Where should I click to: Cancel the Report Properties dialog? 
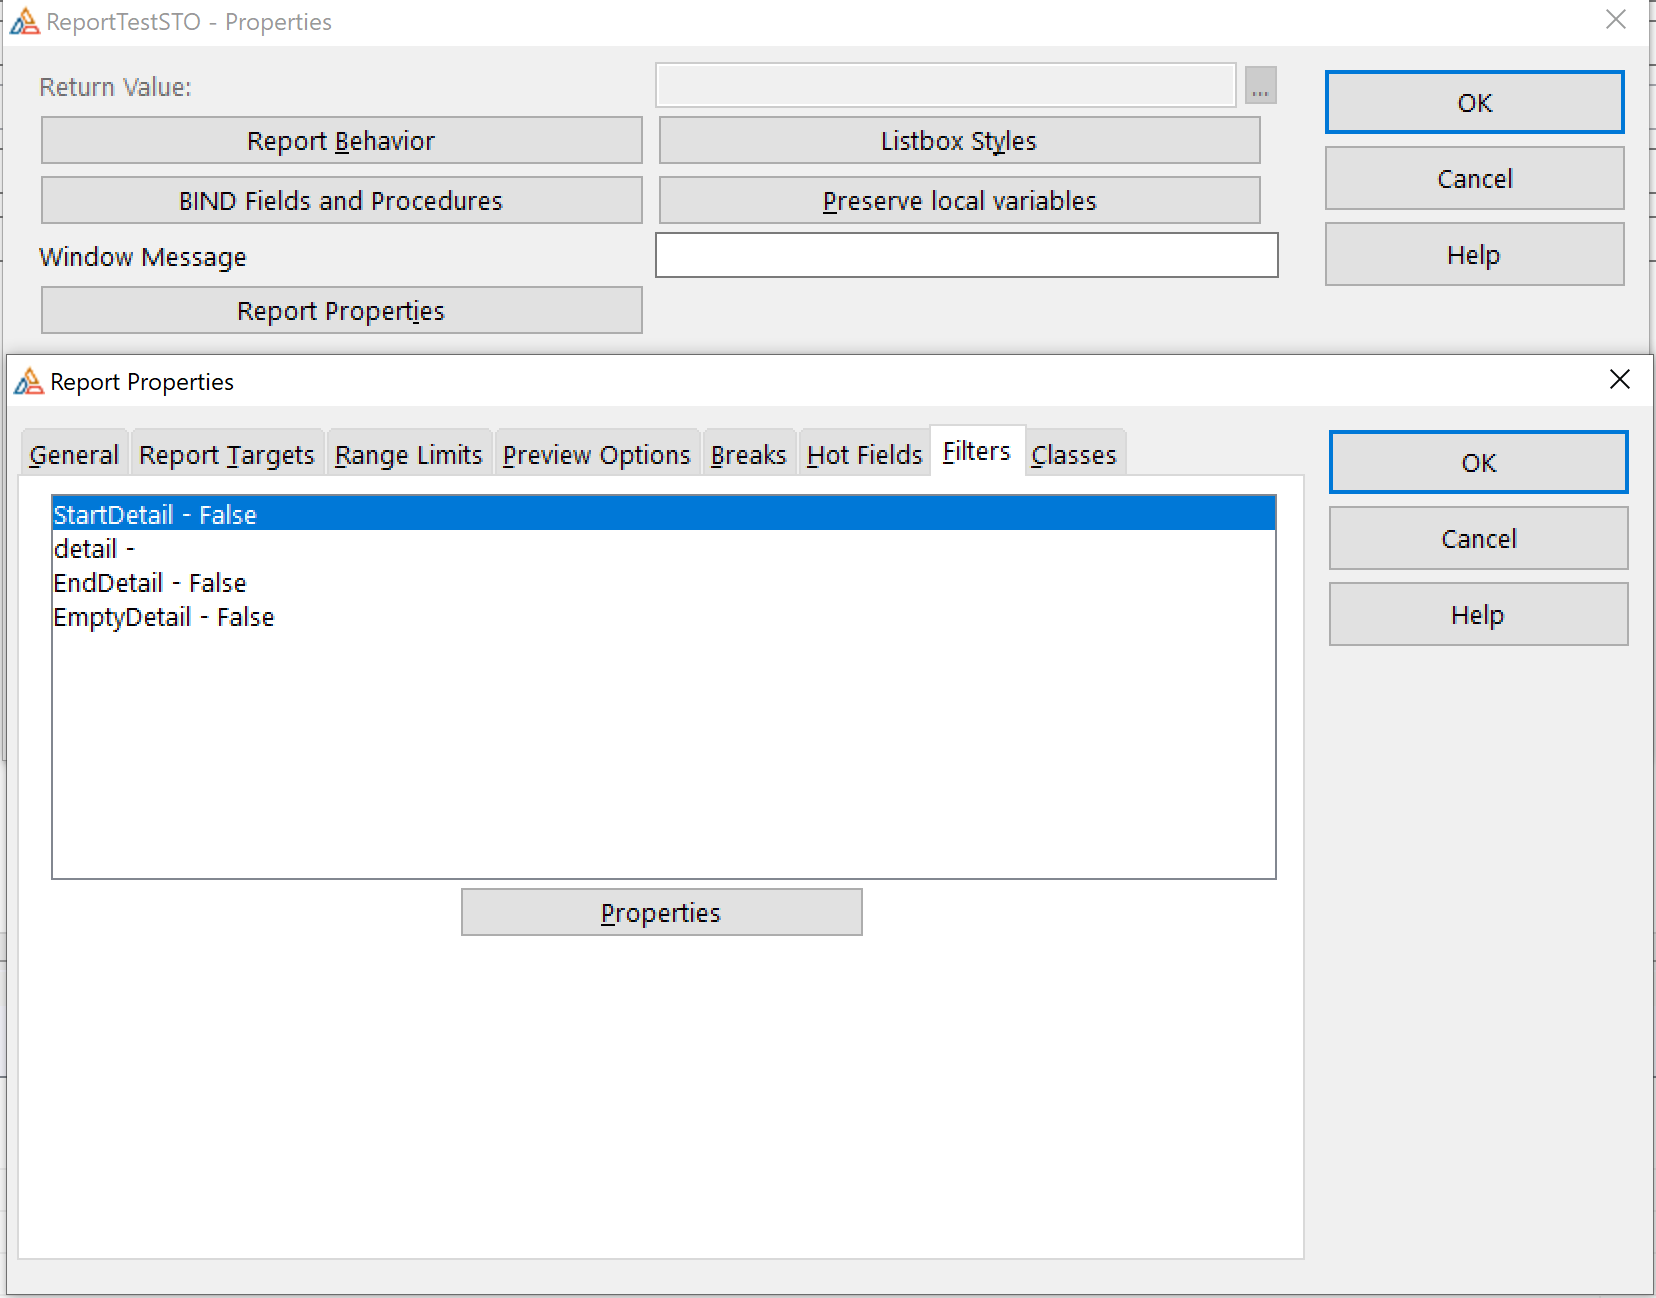pos(1477,539)
